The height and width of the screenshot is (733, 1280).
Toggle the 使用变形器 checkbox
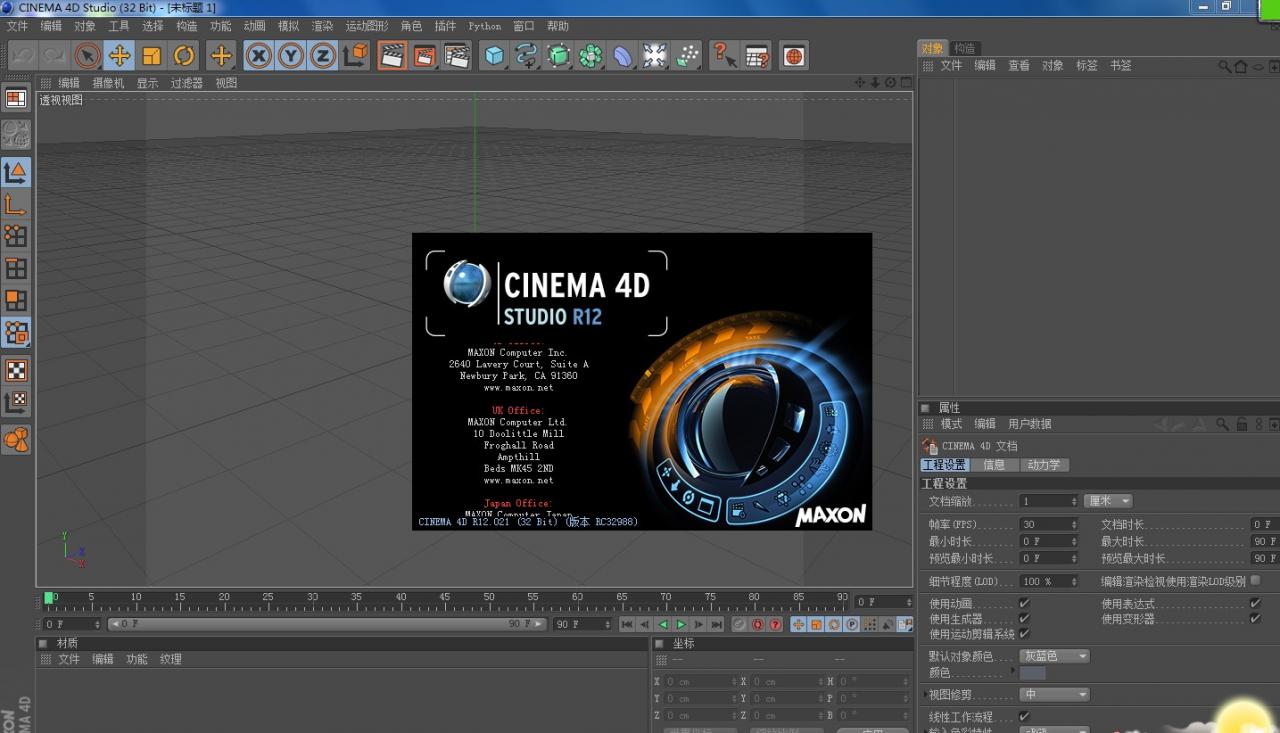tap(1255, 619)
